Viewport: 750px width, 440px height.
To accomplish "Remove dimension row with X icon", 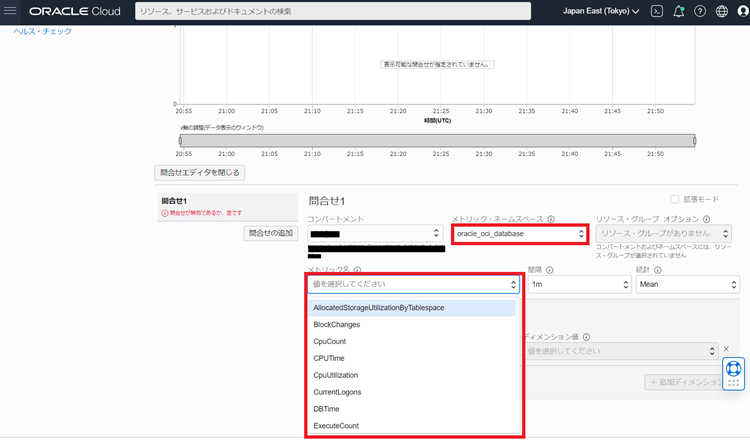I will (726, 350).
